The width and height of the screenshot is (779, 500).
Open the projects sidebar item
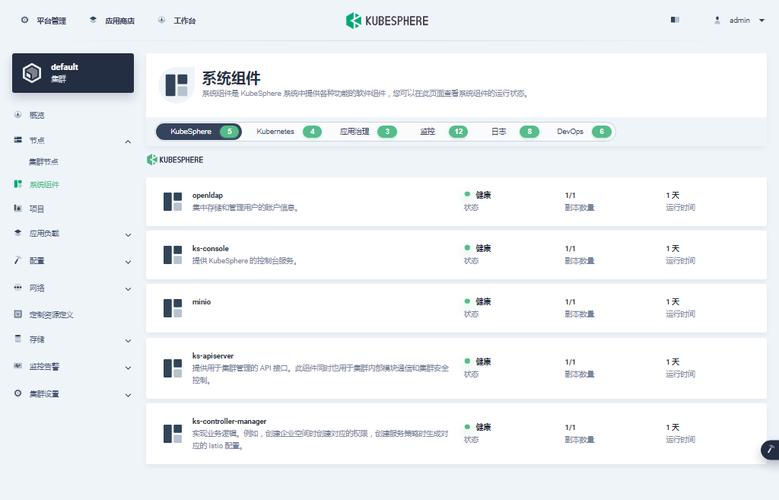[x=36, y=209]
